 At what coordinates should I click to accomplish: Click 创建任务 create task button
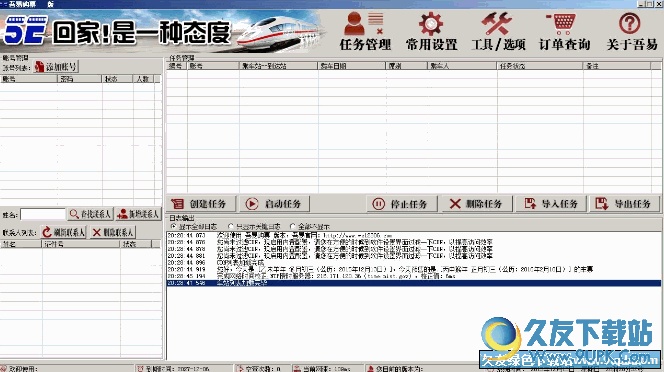click(x=201, y=204)
